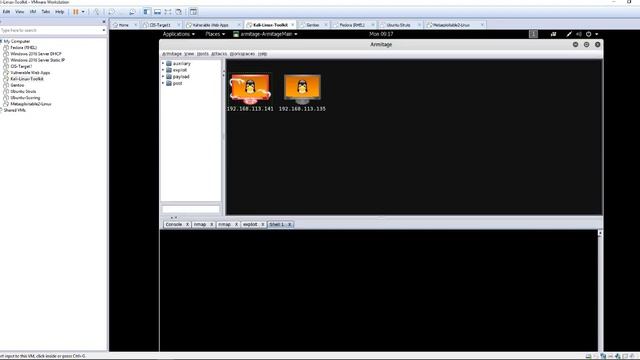Viewport: 640px width, 360px height.
Task: Click the send Ctrl+Alt+Del toolbar icon
Action: (x=97, y=12)
